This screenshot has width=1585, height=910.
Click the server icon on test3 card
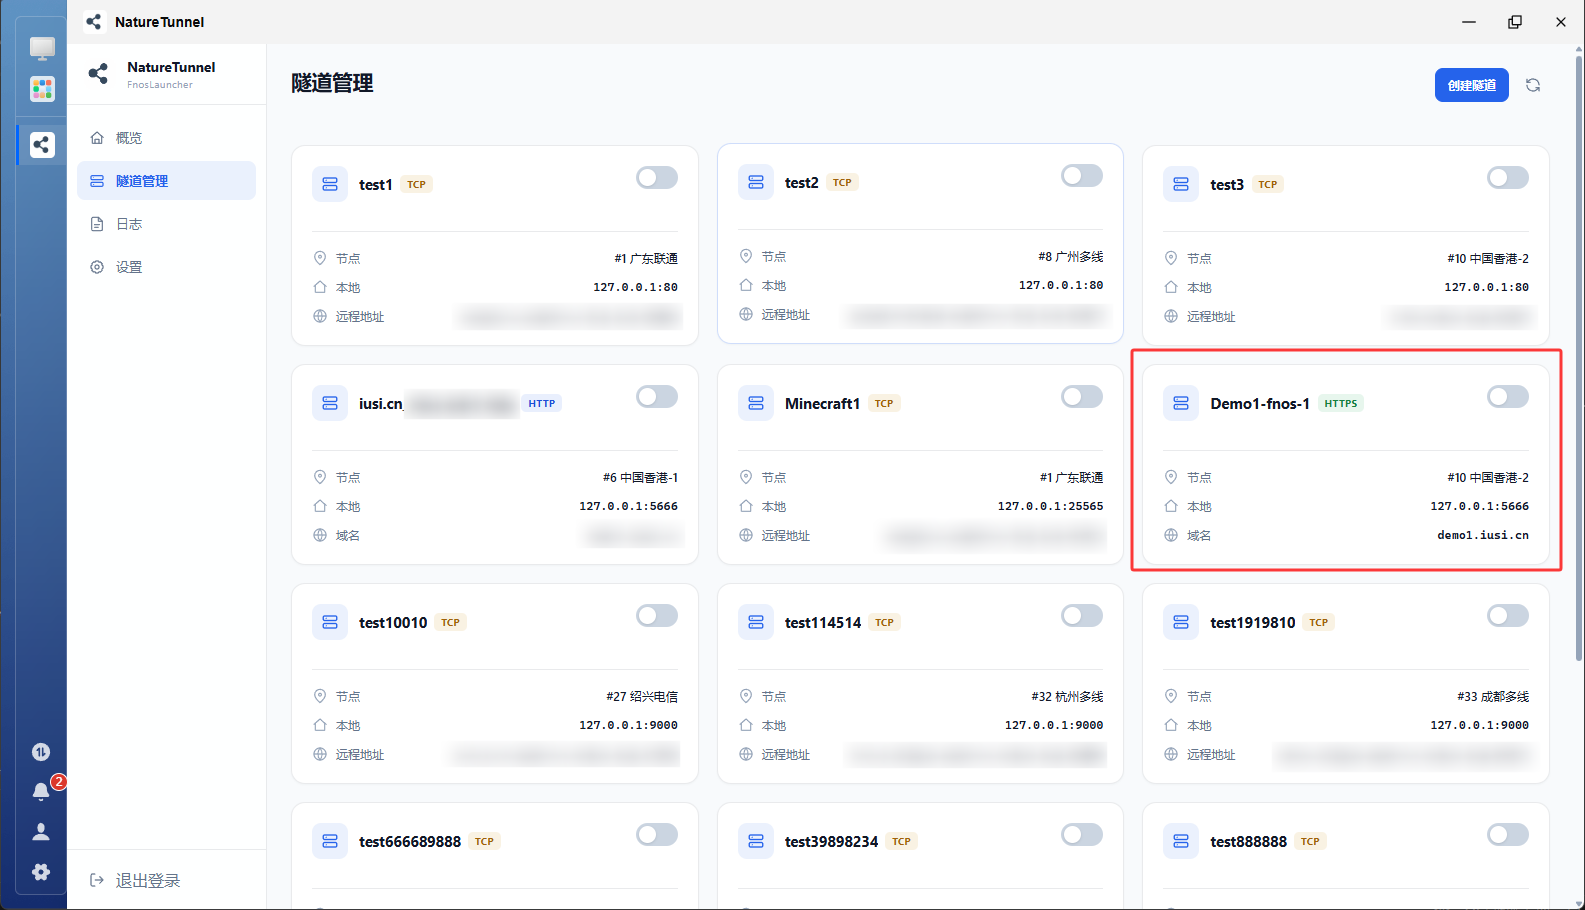(1181, 184)
